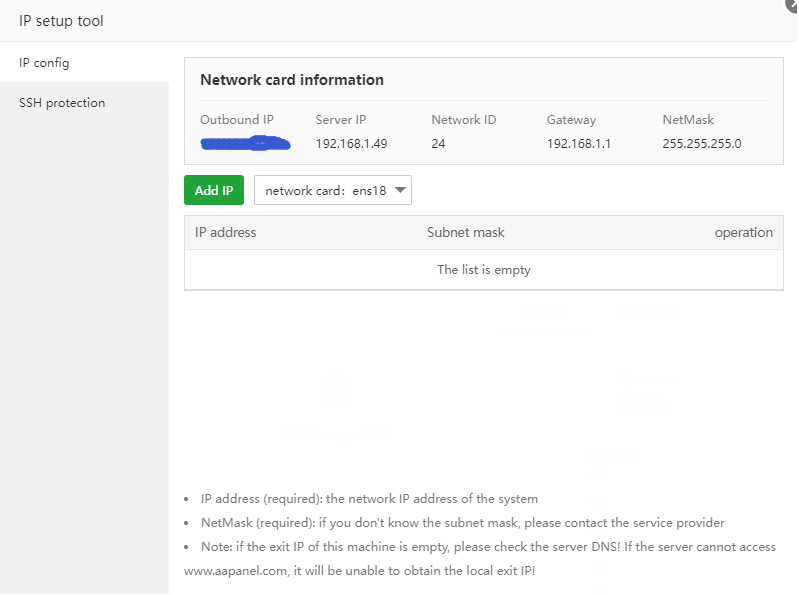Click the Network ID value 24
Screen dimensions: 799x595
point(438,144)
